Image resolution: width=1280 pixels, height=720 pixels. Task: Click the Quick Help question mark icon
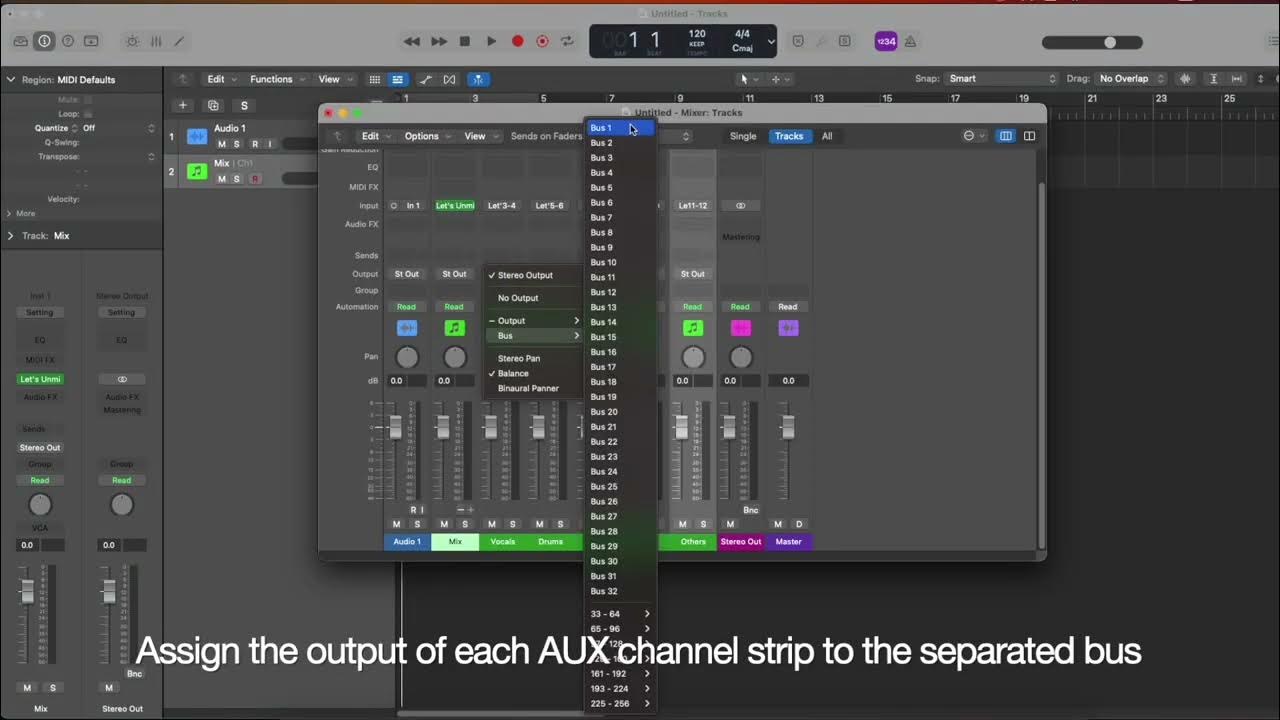point(68,41)
